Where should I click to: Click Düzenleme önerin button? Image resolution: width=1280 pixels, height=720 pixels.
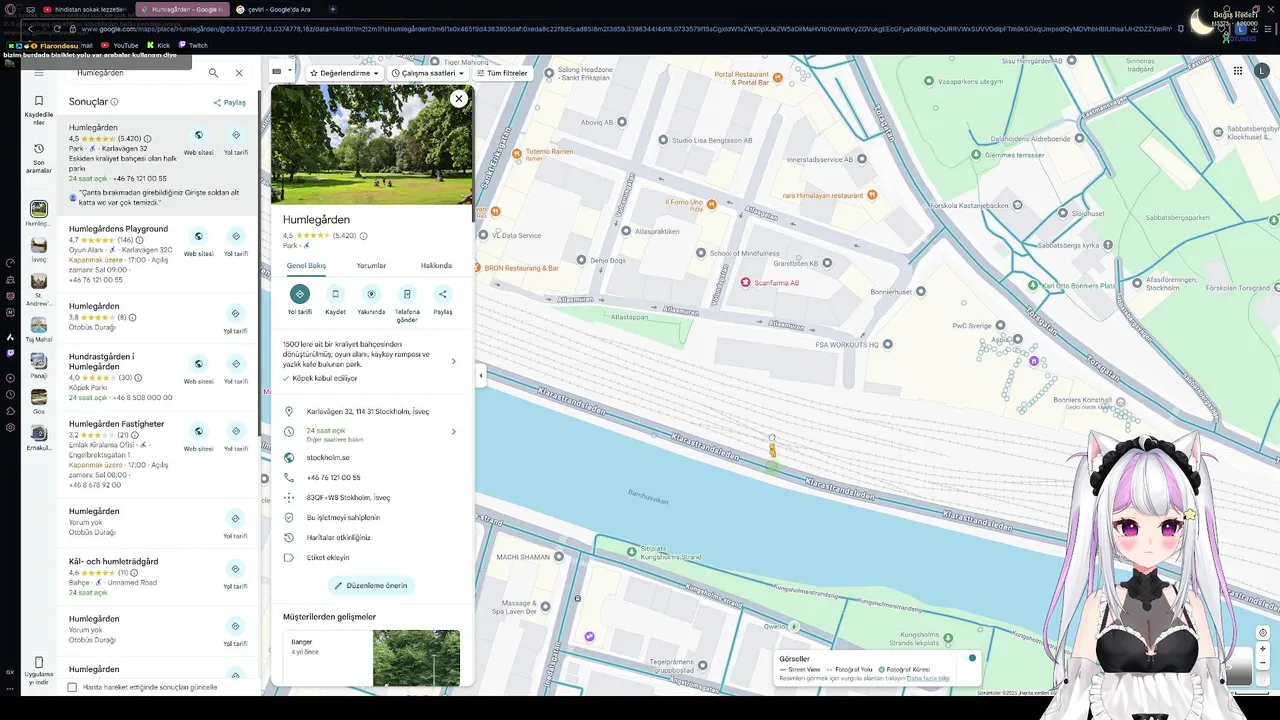[371, 585]
